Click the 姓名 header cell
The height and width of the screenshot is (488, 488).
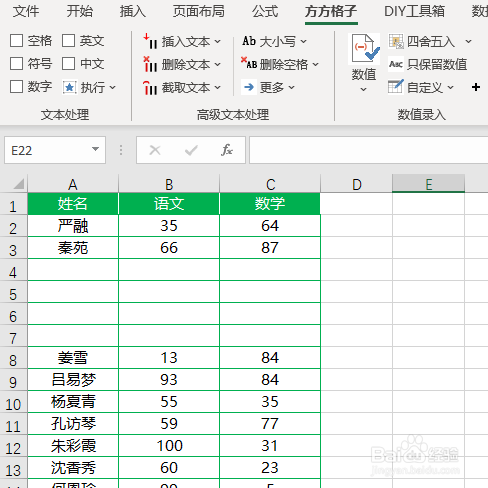point(73,204)
